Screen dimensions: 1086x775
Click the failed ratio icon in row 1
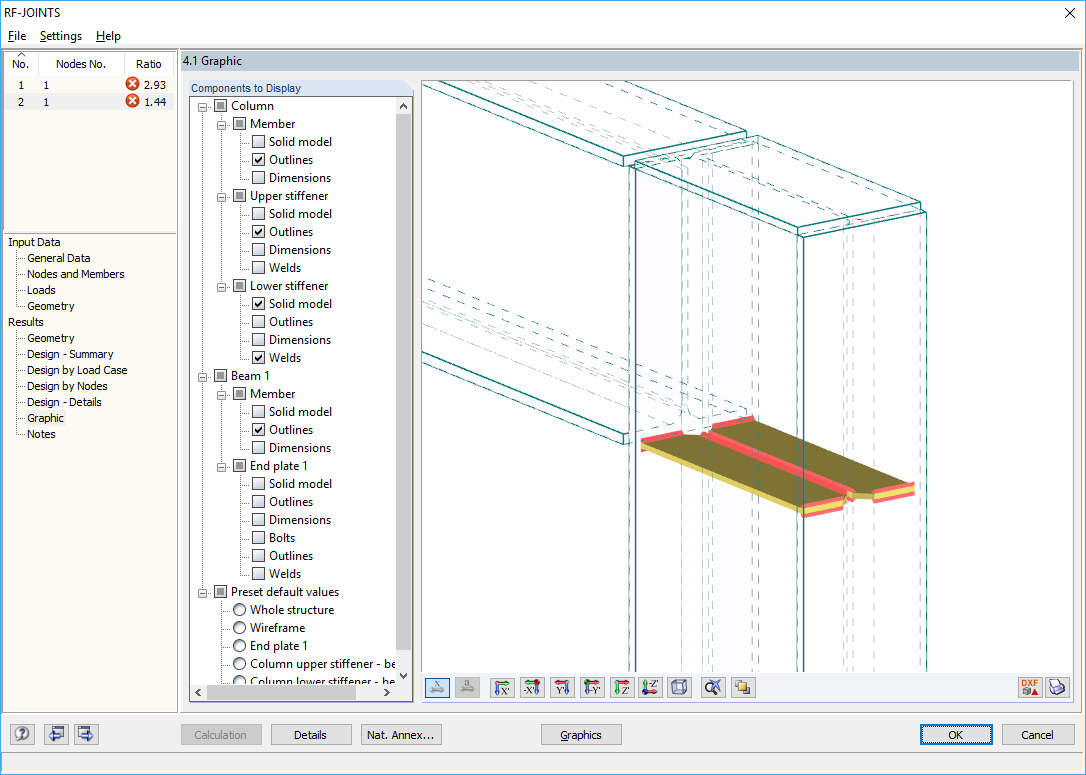click(132, 84)
